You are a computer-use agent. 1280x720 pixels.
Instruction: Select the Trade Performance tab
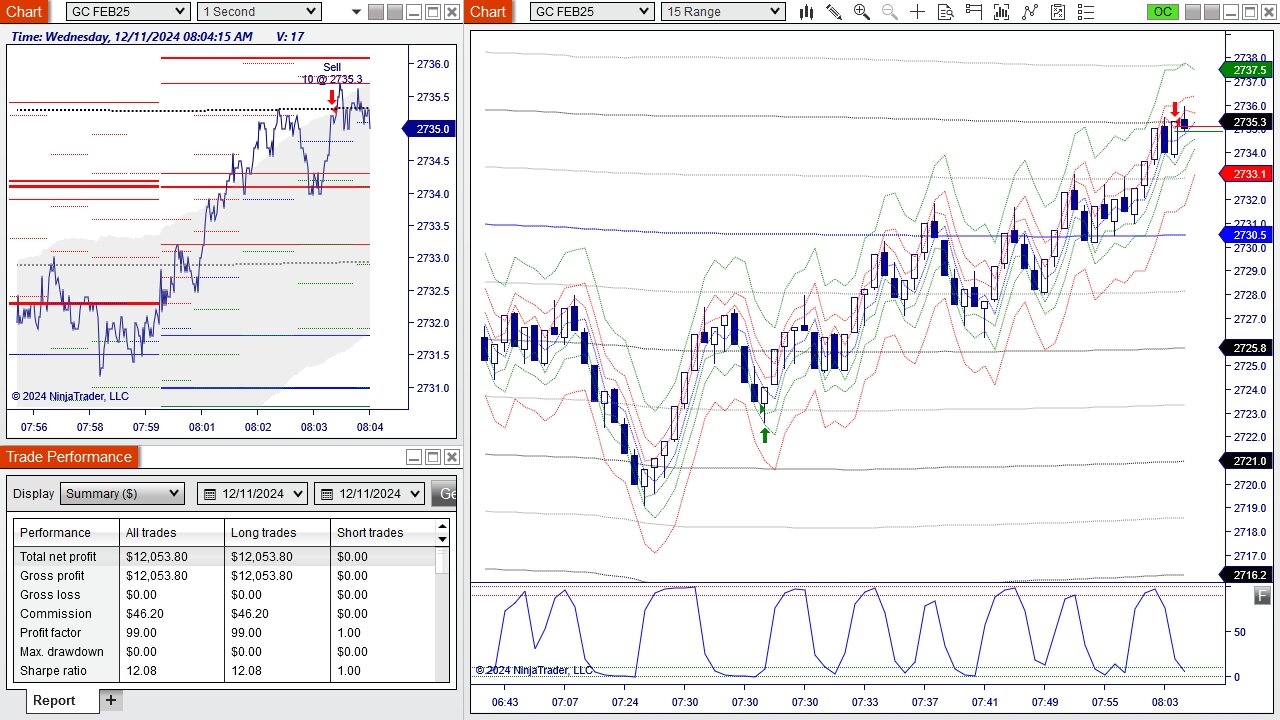[69, 457]
